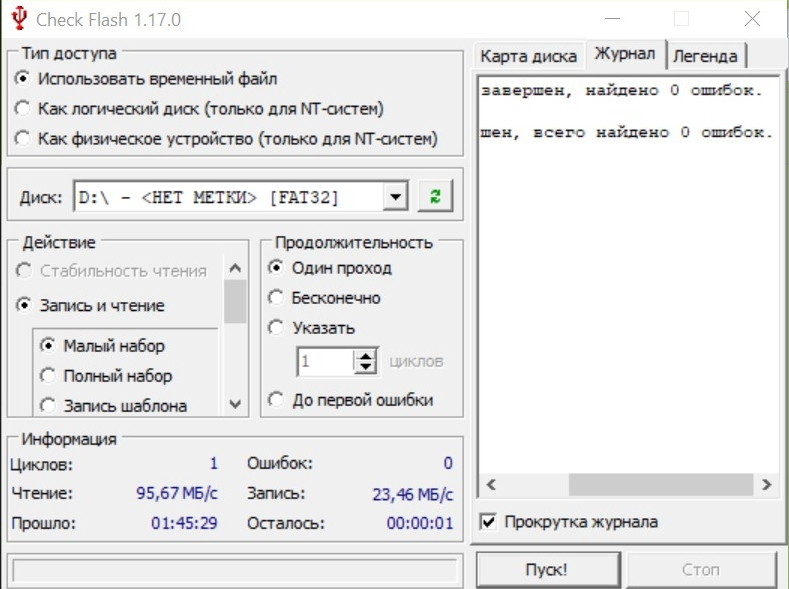Switch to the 'Легенда' tab
The width and height of the screenshot is (789, 589).
(x=705, y=56)
